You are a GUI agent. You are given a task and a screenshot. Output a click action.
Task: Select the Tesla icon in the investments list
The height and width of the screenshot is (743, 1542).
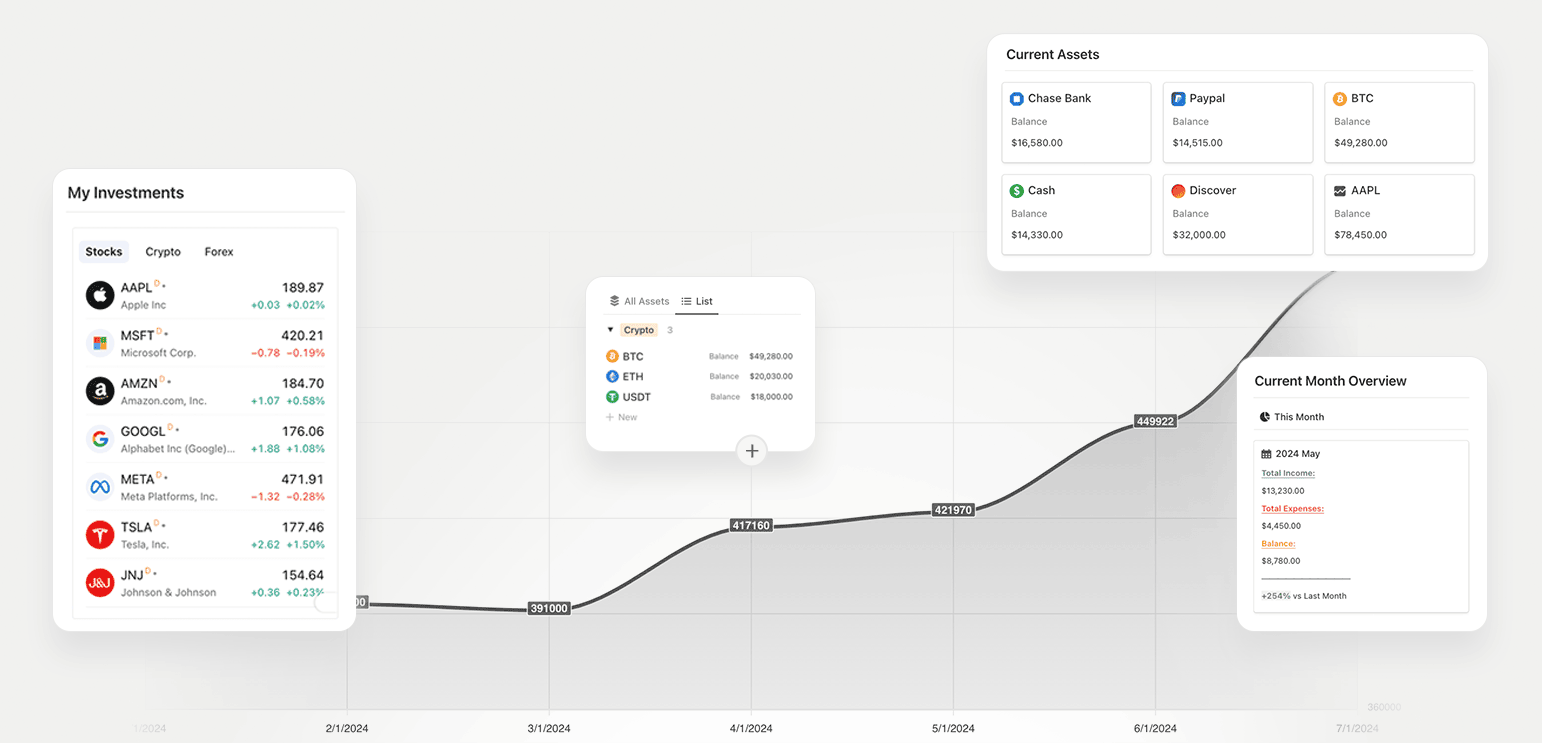[99, 535]
